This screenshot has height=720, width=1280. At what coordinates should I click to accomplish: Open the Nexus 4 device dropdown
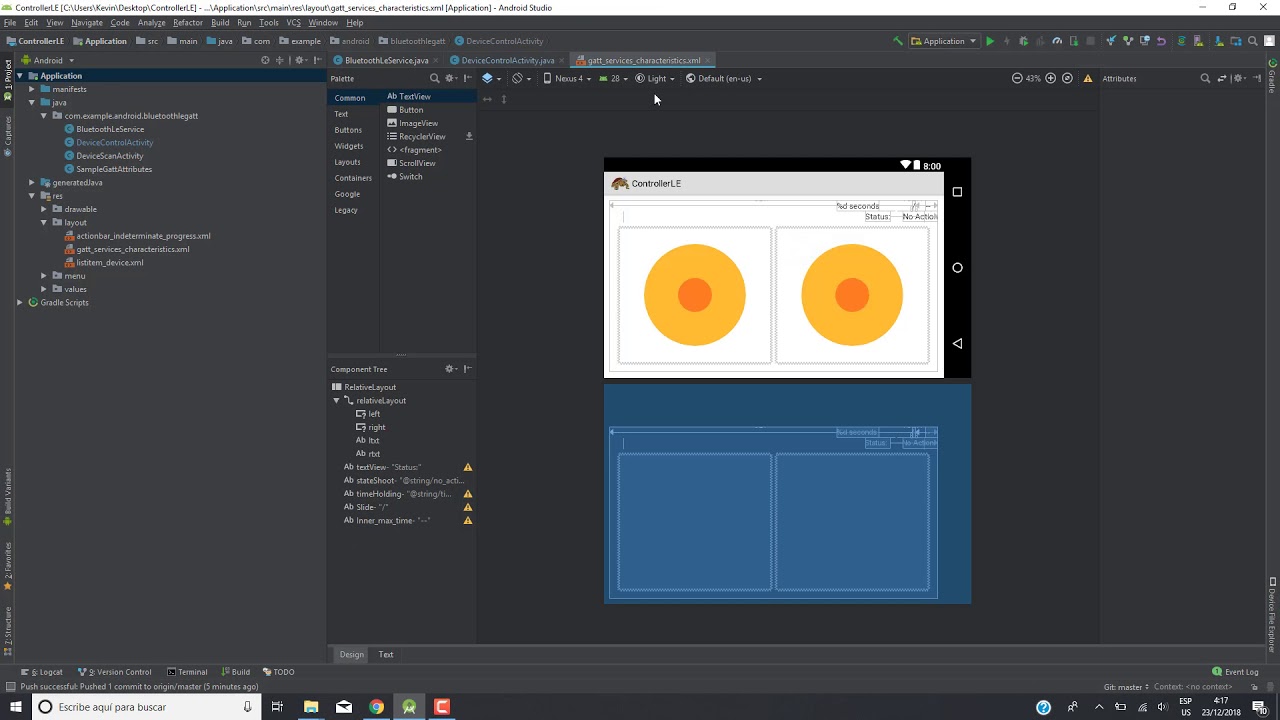[x=568, y=78]
